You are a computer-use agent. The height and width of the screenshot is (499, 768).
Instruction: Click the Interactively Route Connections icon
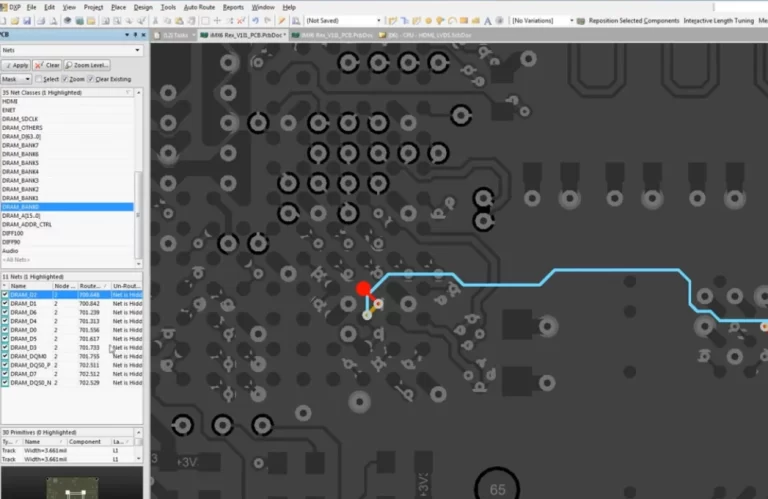392,21
